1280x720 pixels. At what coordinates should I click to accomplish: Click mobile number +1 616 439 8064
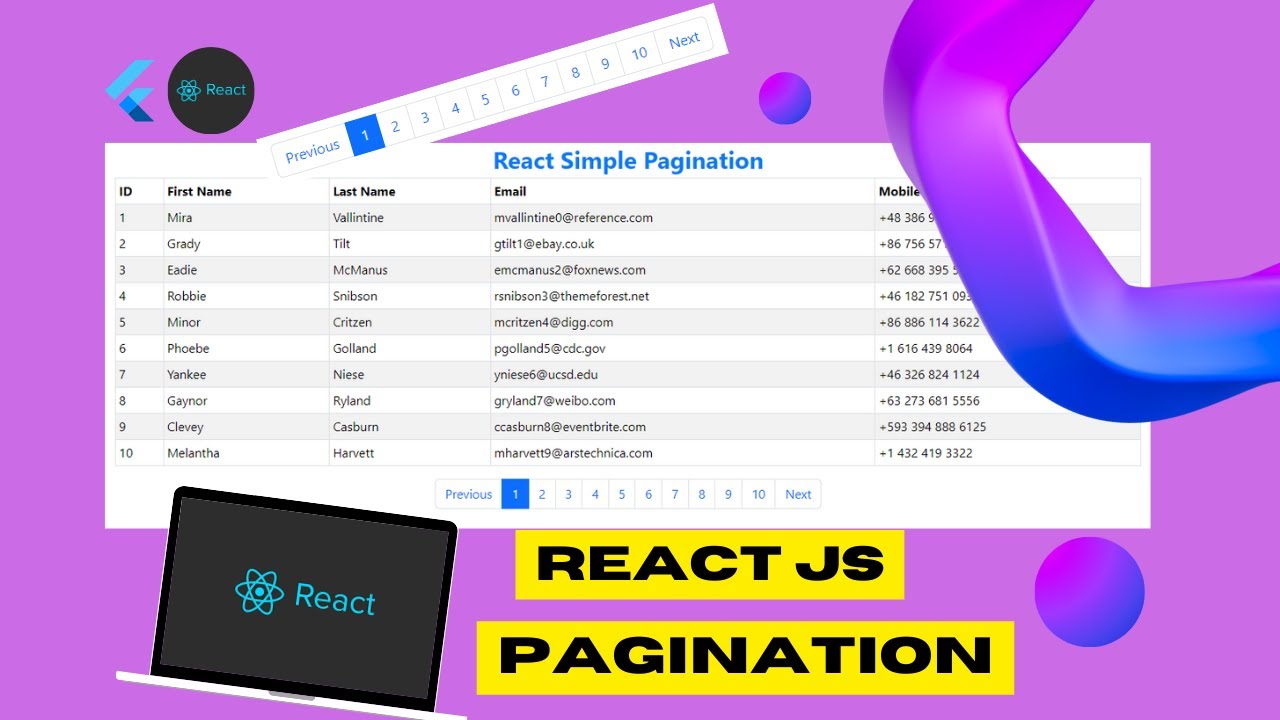tap(926, 348)
